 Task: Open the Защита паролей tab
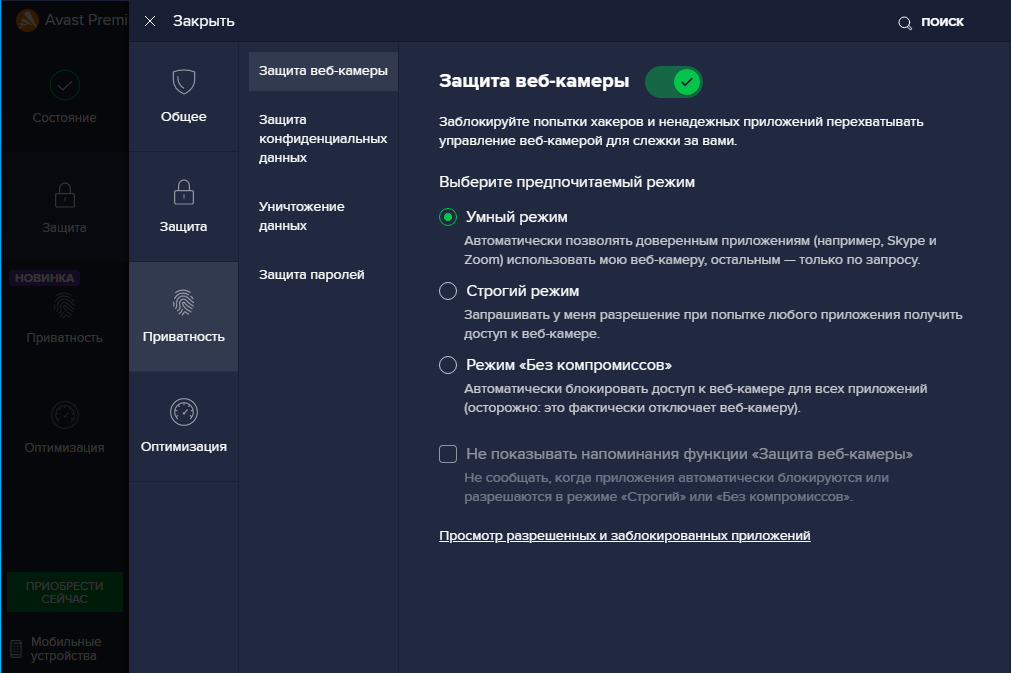click(311, 274)
